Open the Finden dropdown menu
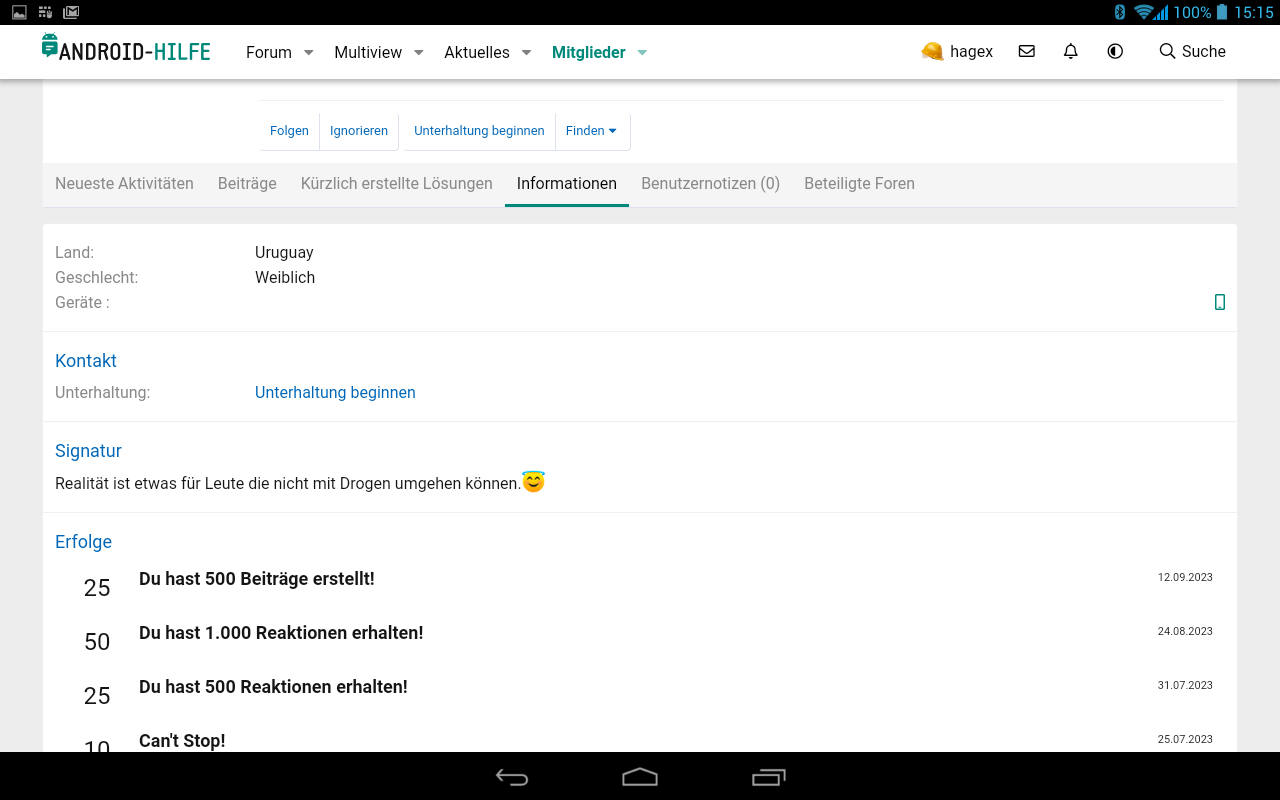This screenshot has width=1280, height=800. tap(591, 131)
